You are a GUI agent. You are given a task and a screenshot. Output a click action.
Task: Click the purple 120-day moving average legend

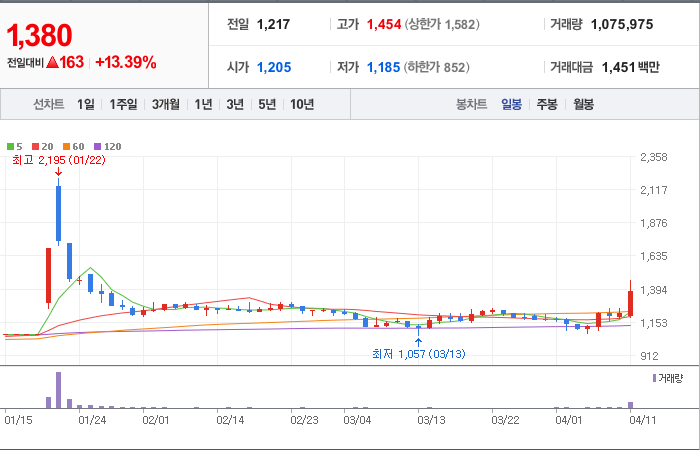click(x=108, y=146)
